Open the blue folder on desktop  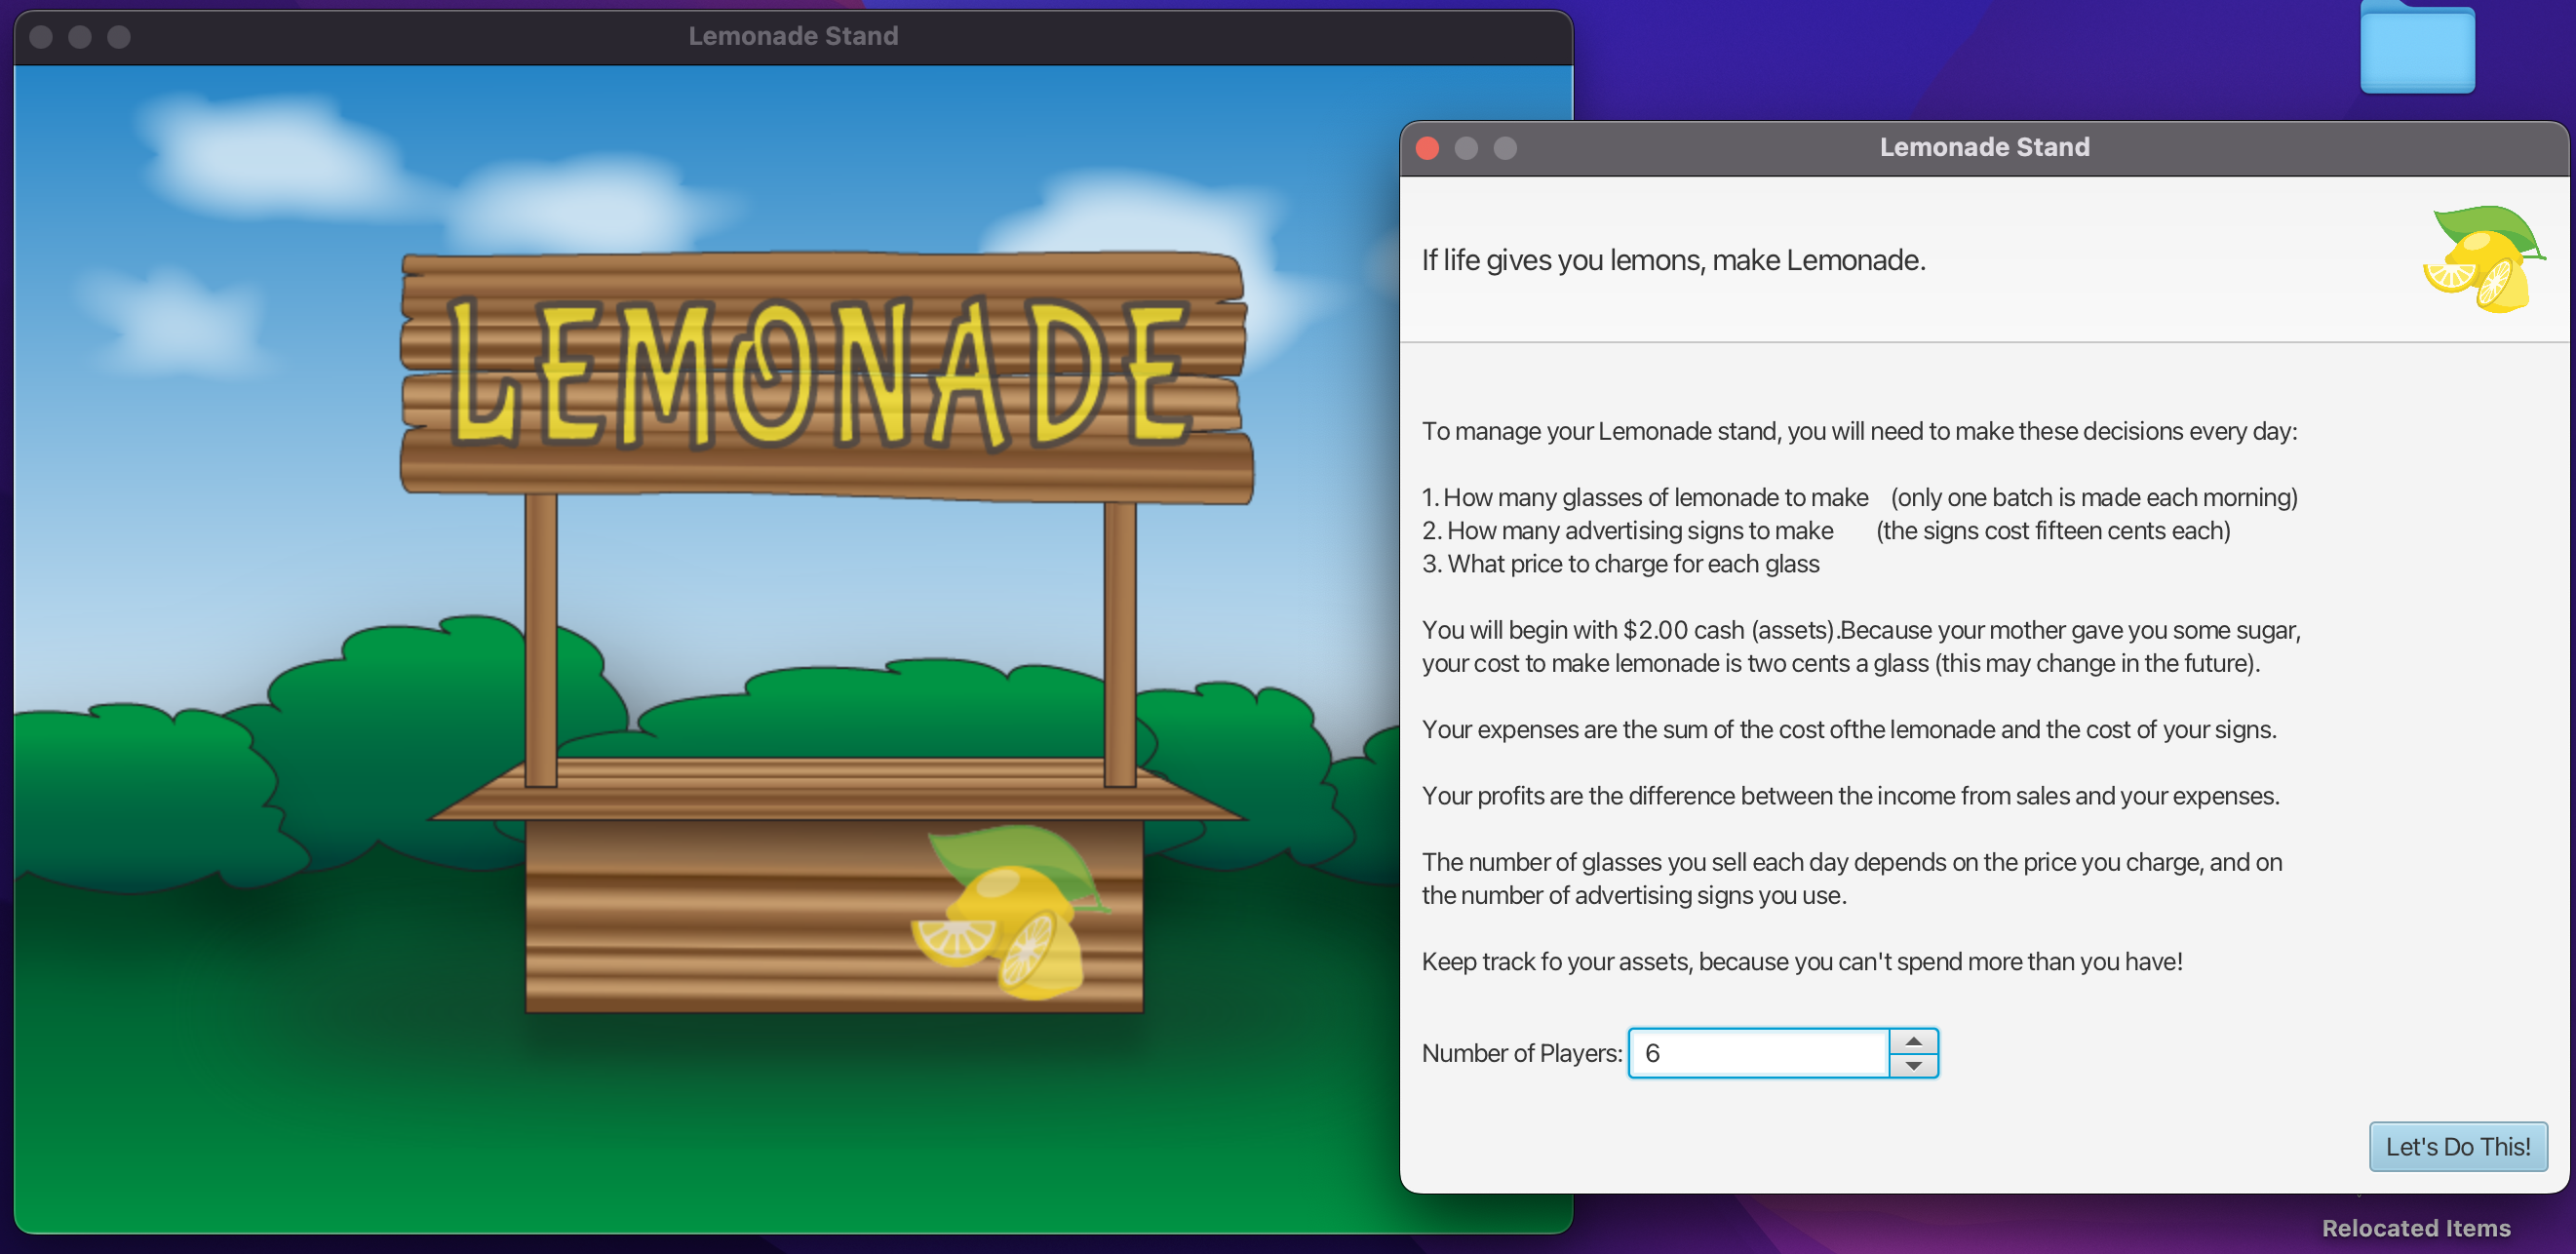click(x=2417, y=48)
